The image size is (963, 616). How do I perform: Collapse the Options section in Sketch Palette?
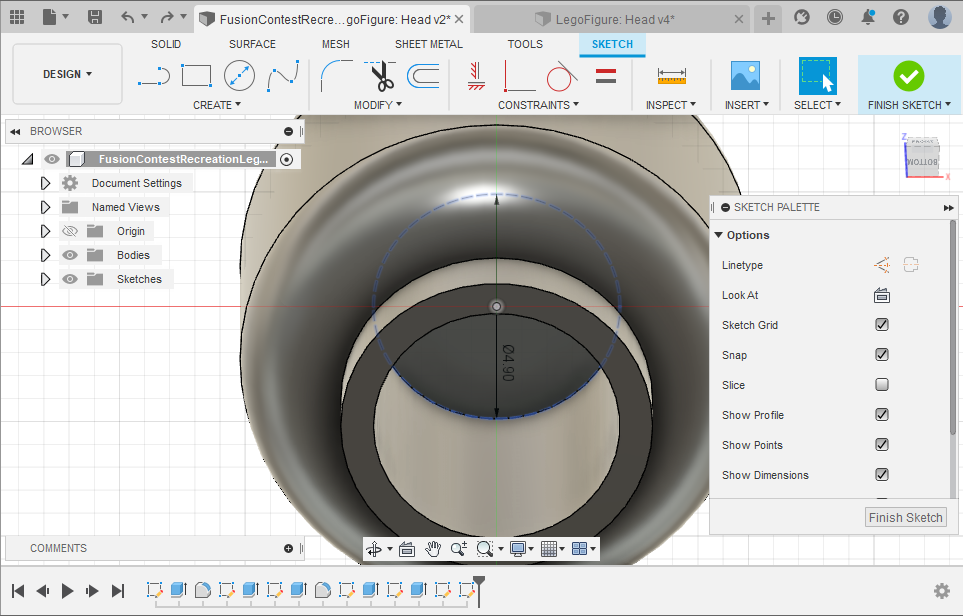[x=719, y=235]
